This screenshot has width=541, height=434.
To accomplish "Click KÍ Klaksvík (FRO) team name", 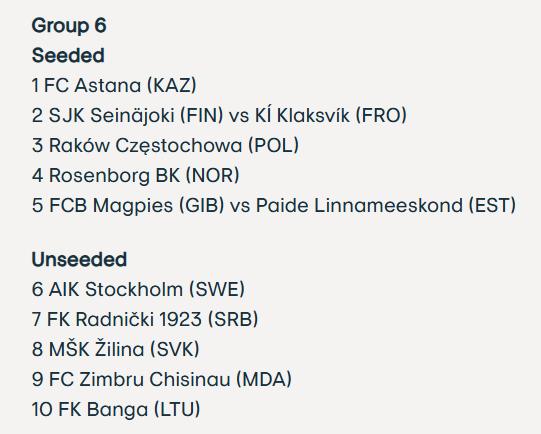I will (331, 115).
